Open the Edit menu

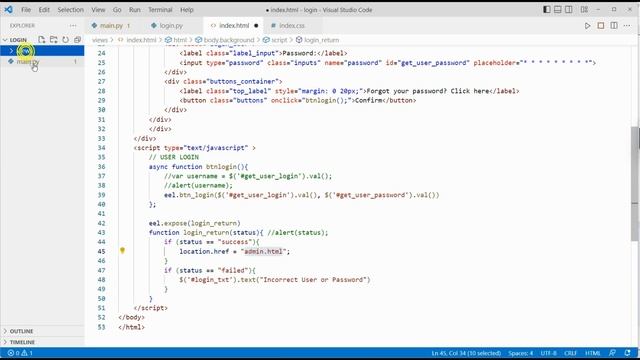(44, 9)
